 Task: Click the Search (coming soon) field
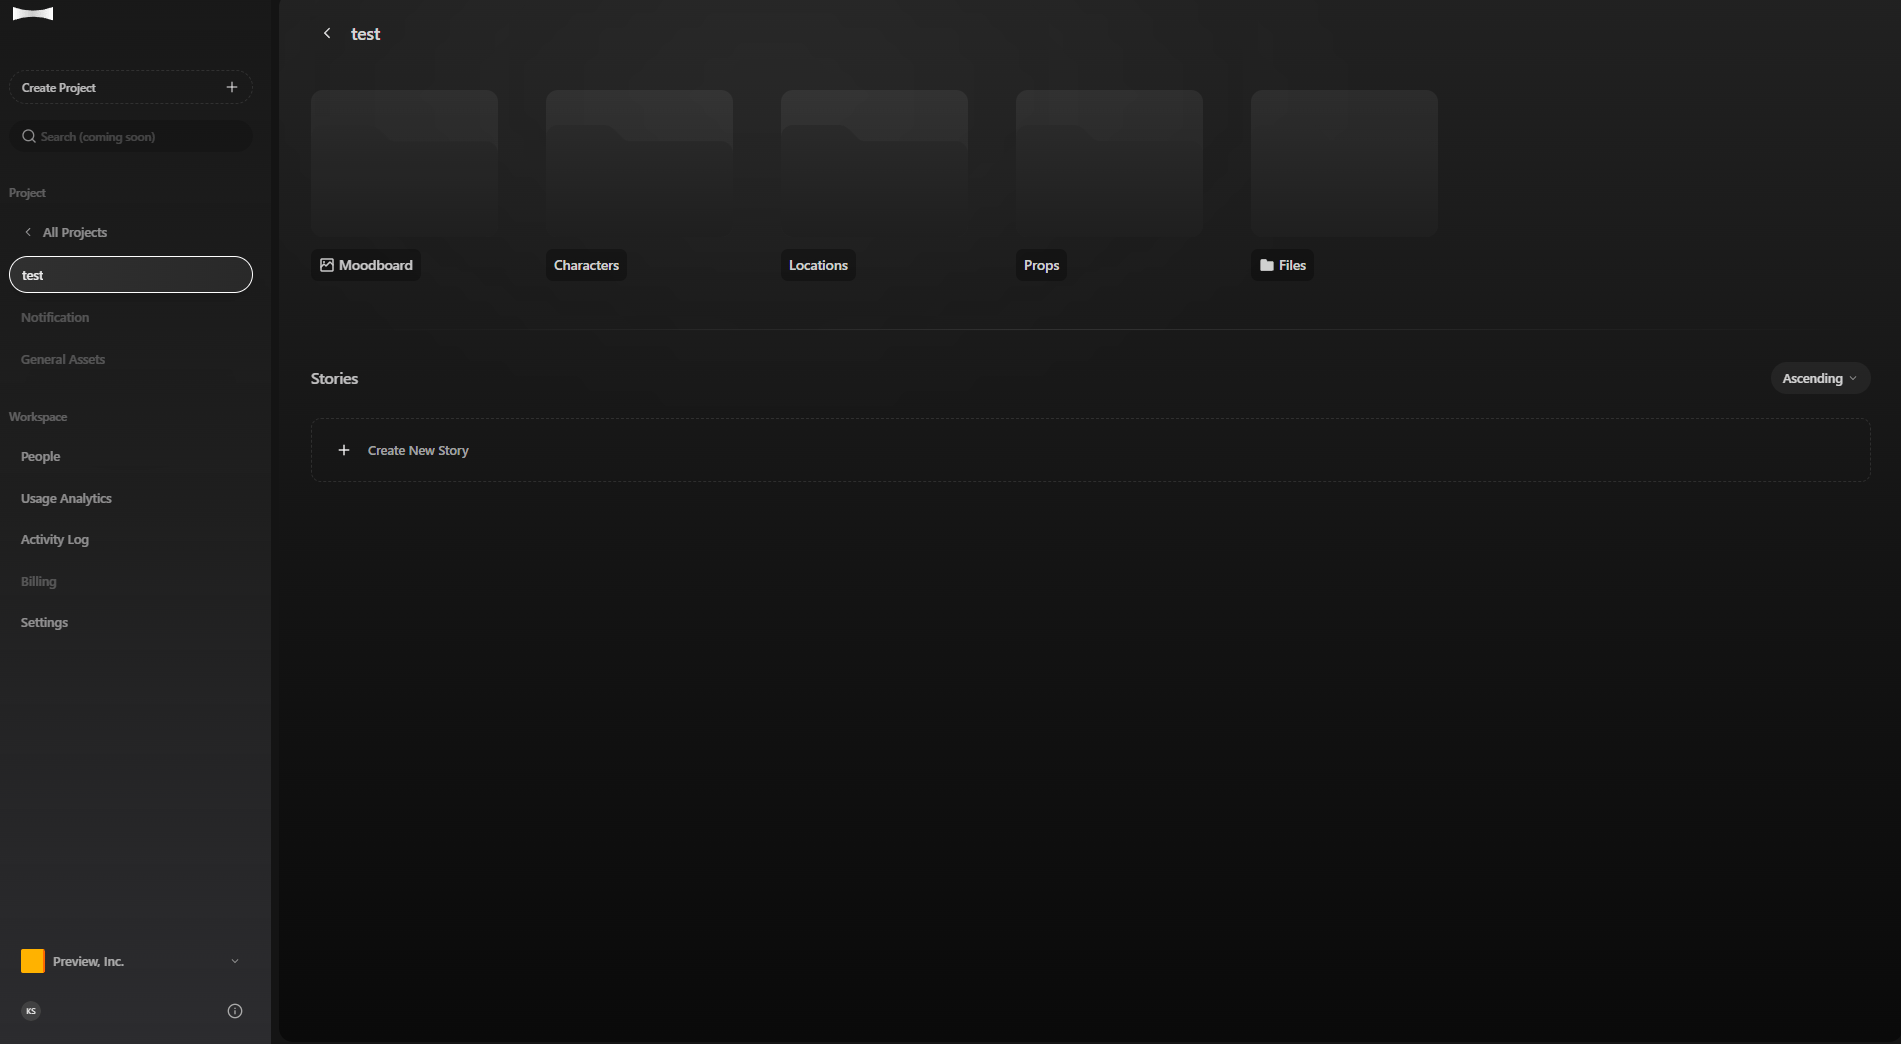coord(131,136)
